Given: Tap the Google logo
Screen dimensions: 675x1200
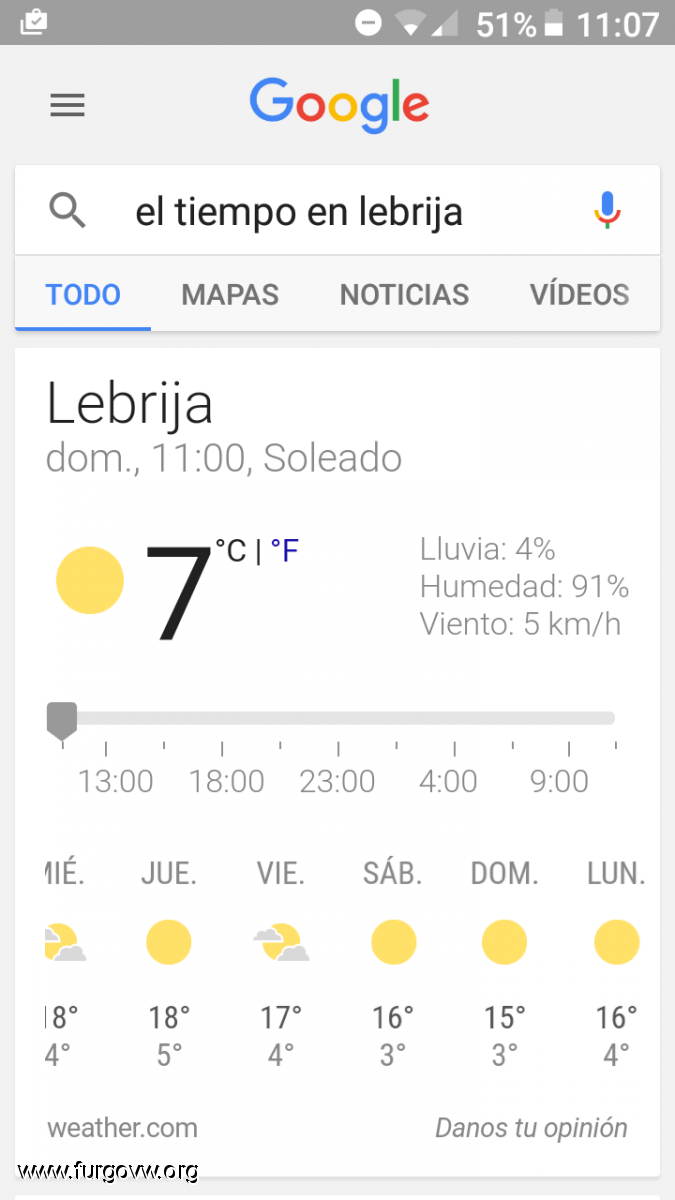Looking at the screenshot, I should click(339, 104).
